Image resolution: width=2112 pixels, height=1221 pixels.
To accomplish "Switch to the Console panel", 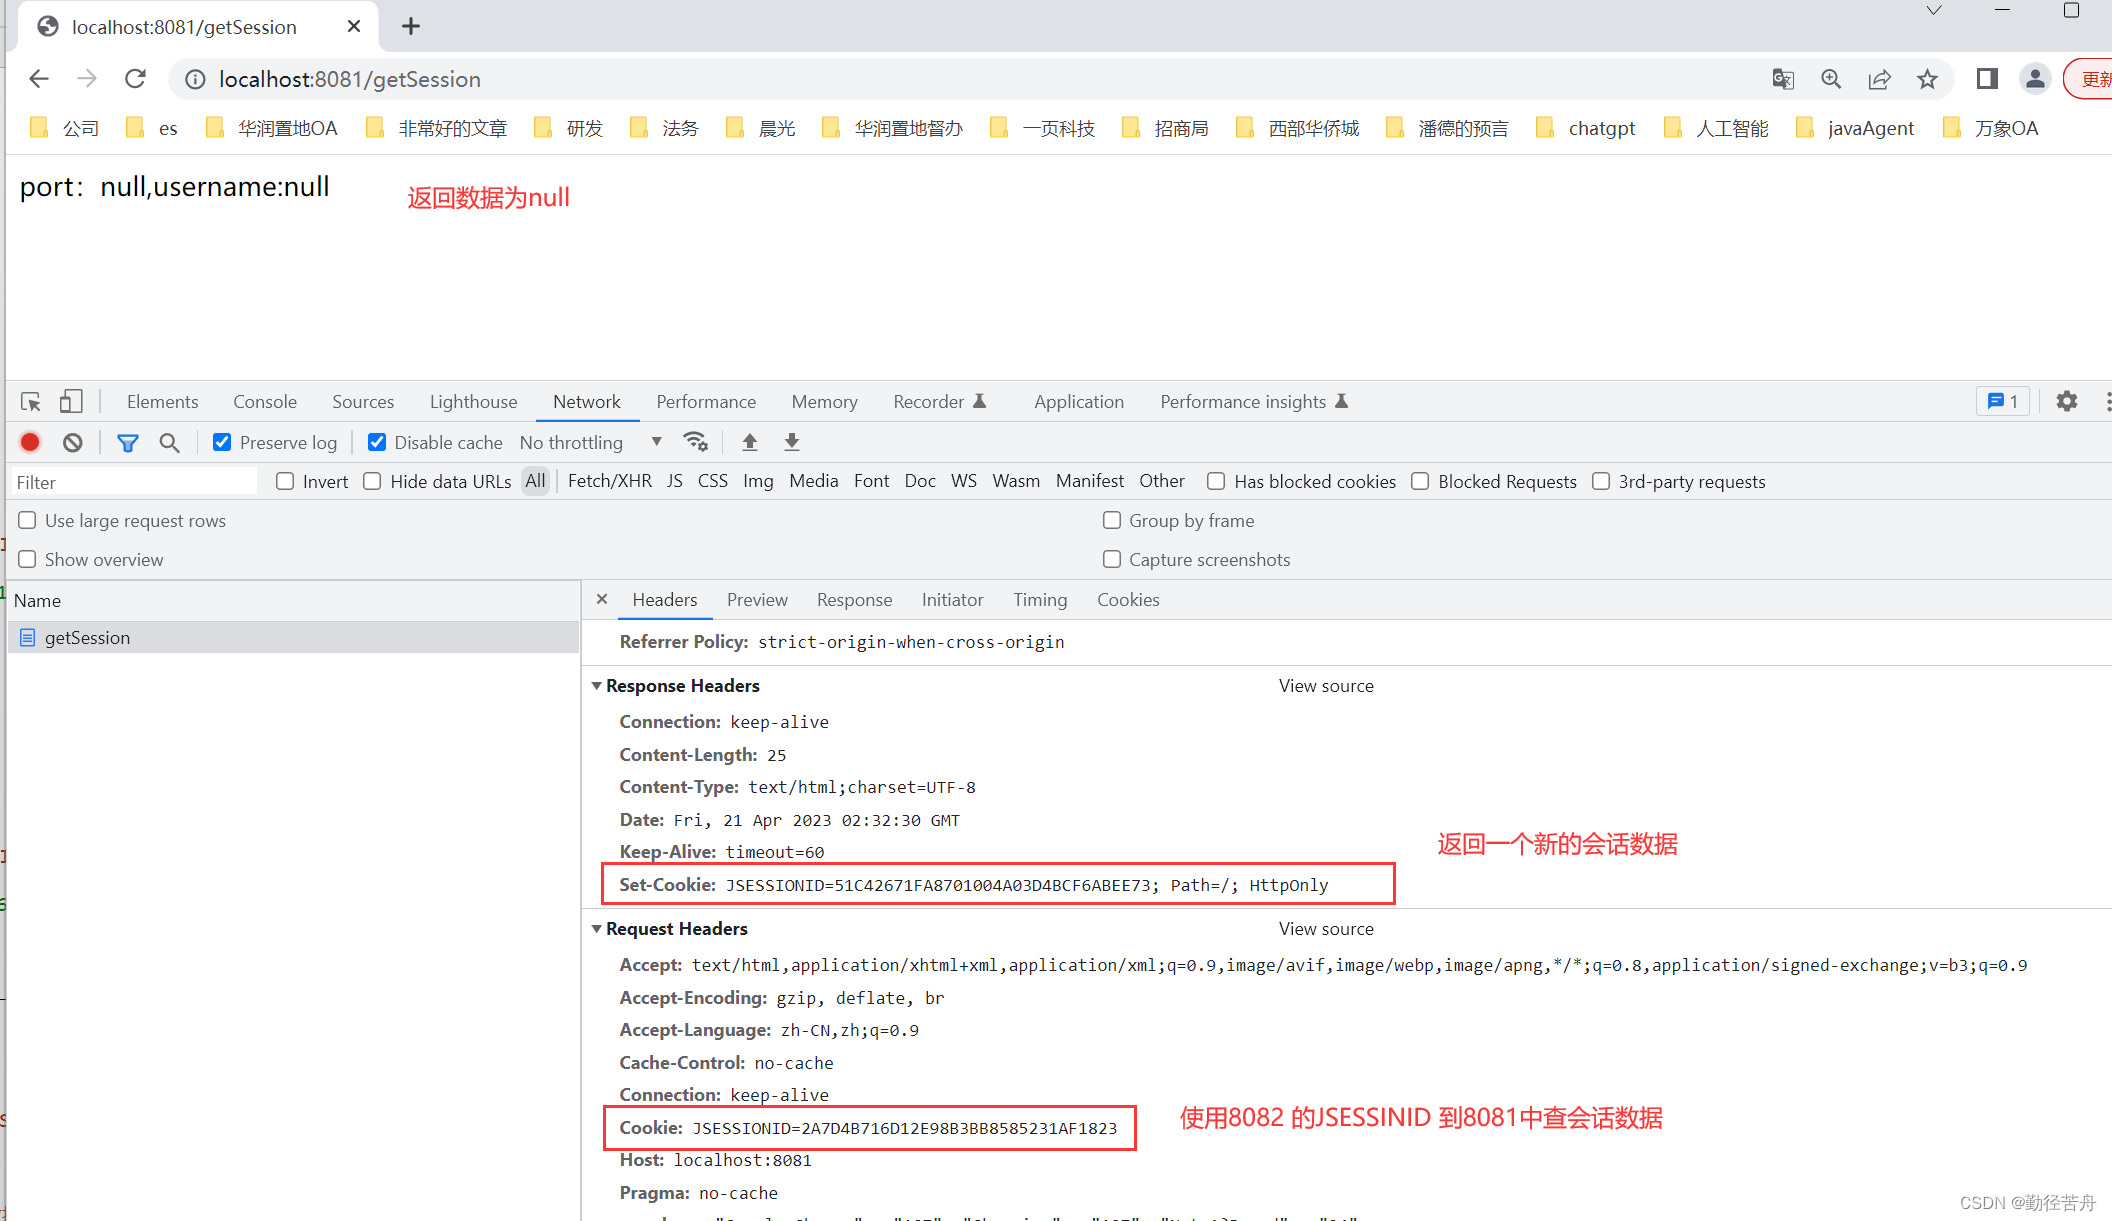I will [265, 401].
